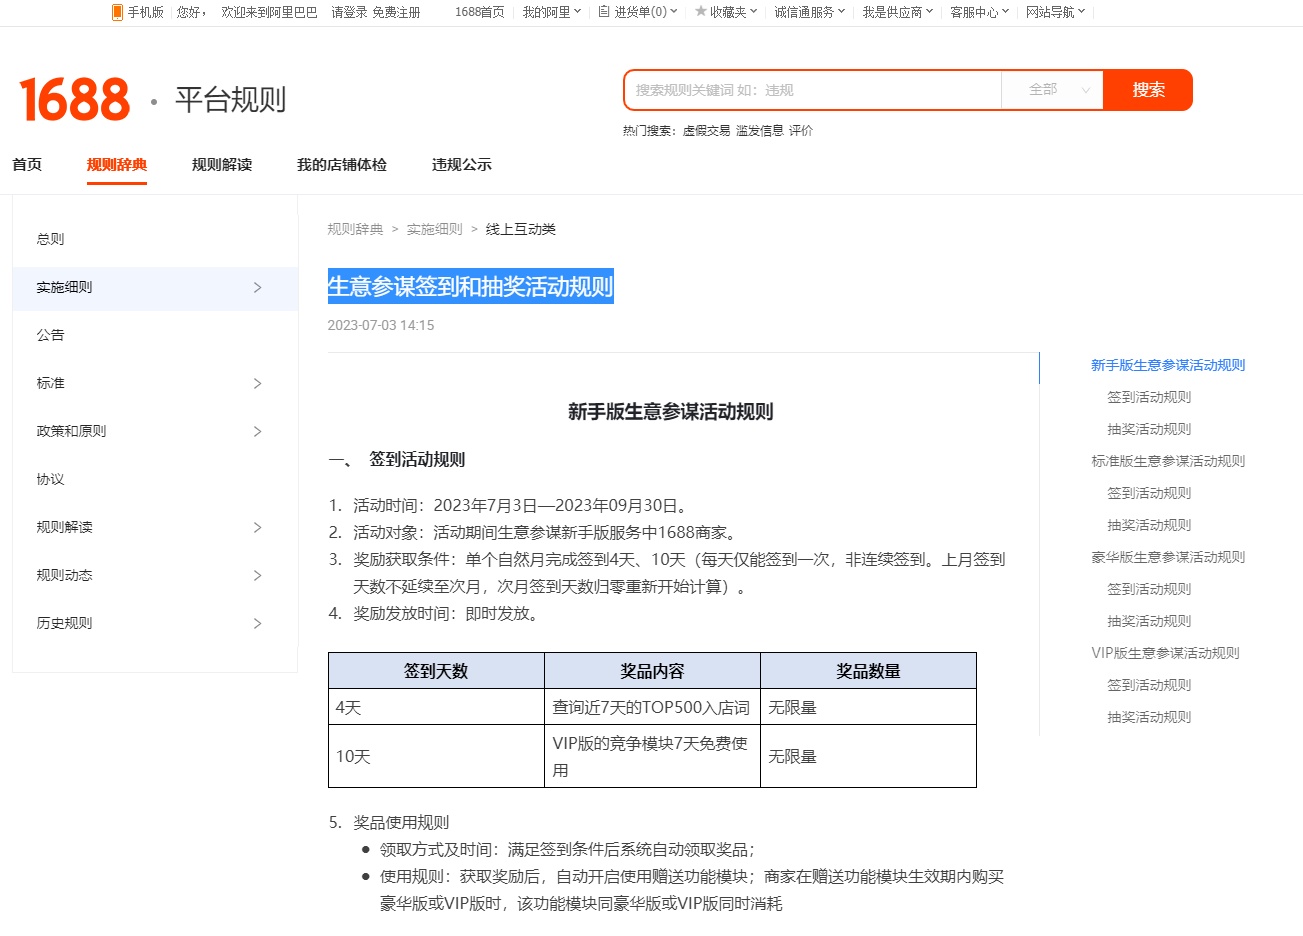Expand the 历史规则 sidebar chevron
Screen dimensions: 1303x936
(257, 624)
